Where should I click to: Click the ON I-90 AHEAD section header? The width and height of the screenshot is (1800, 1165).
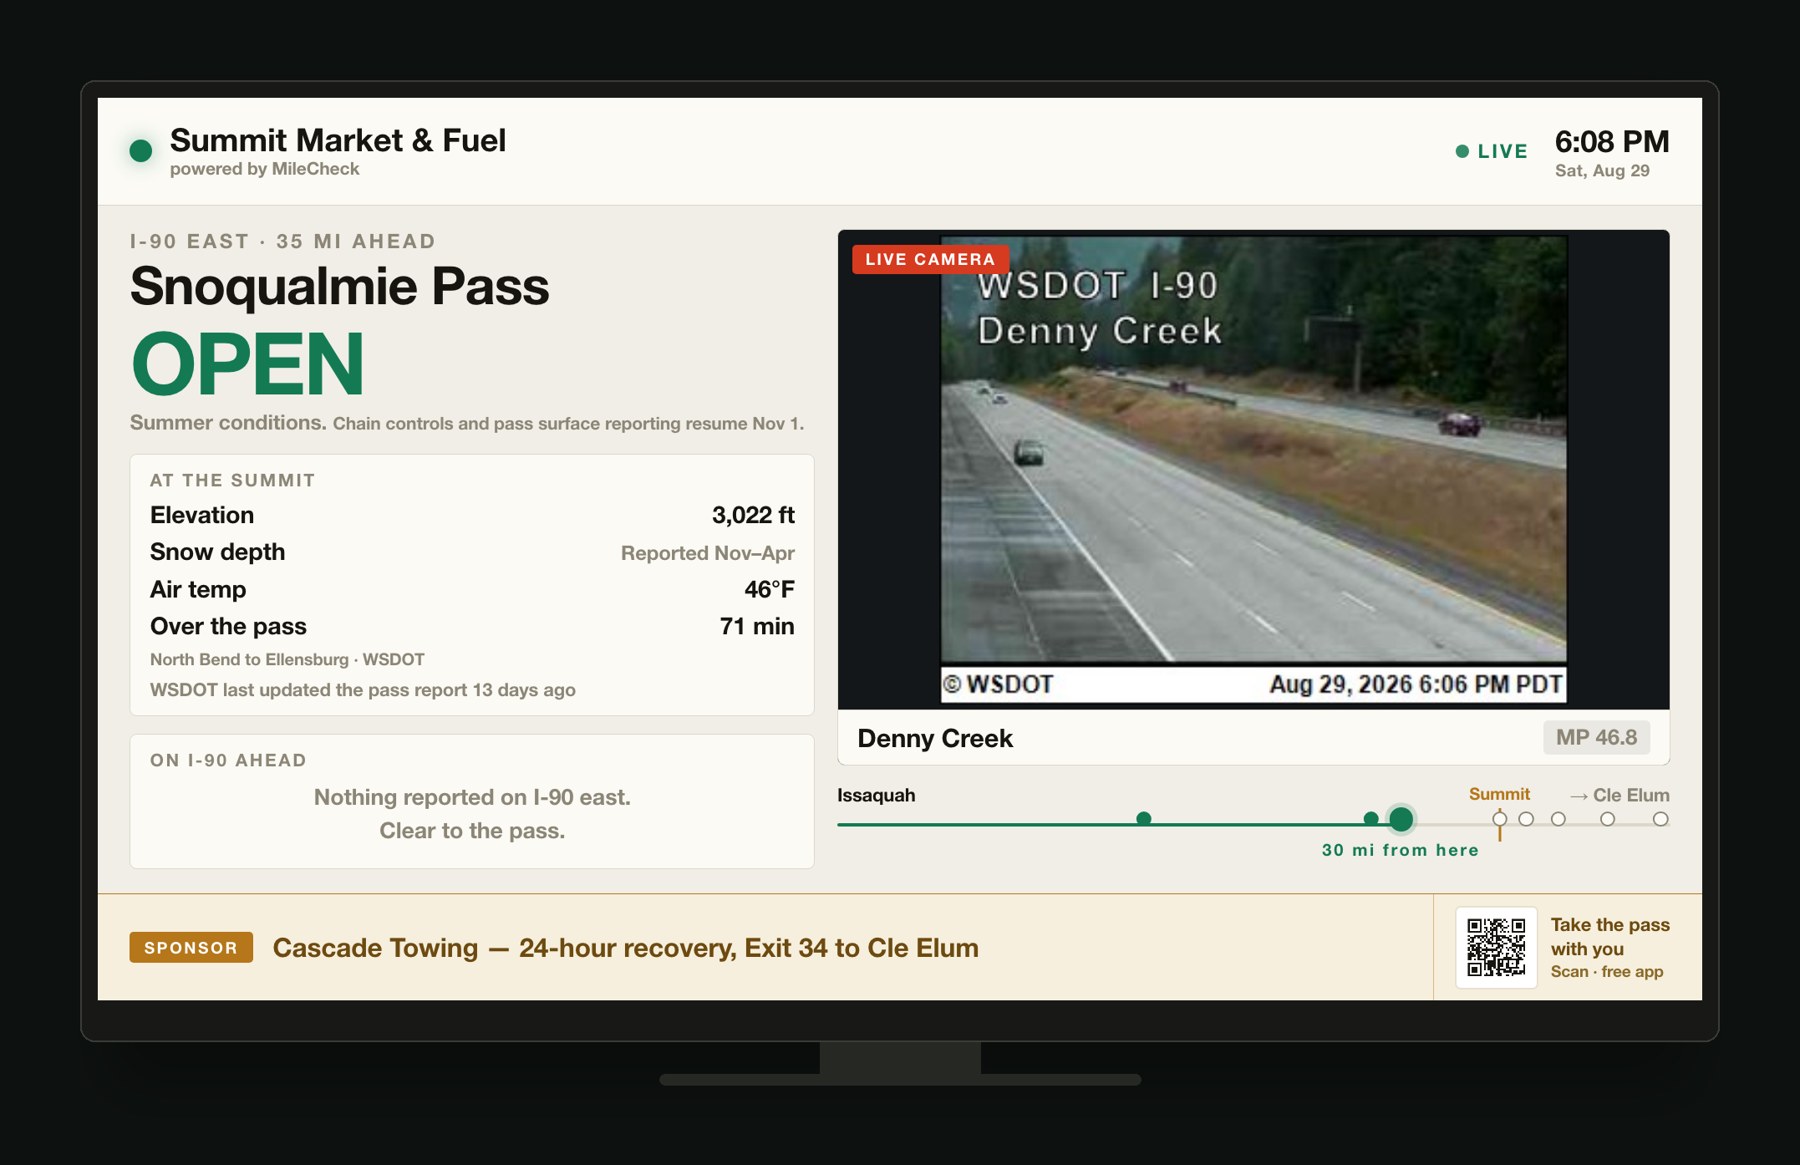click(x=228, y=760)
